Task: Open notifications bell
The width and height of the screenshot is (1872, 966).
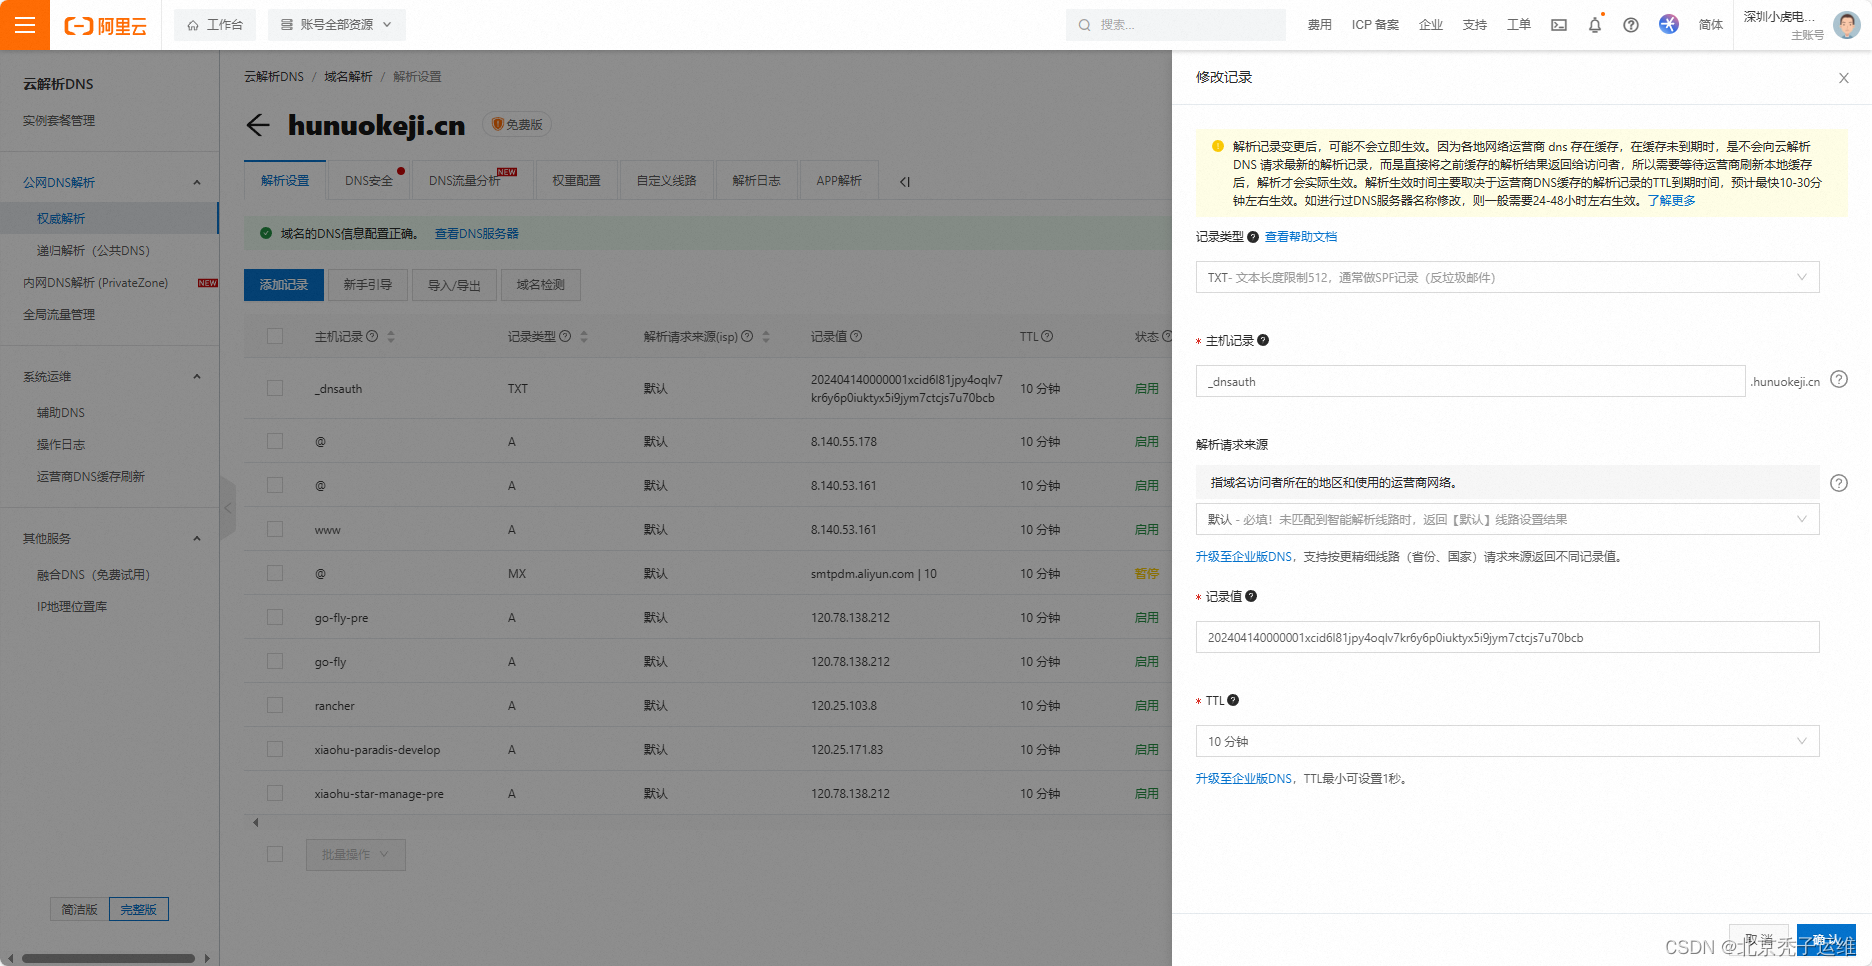Action: (x=1595, y=25)
